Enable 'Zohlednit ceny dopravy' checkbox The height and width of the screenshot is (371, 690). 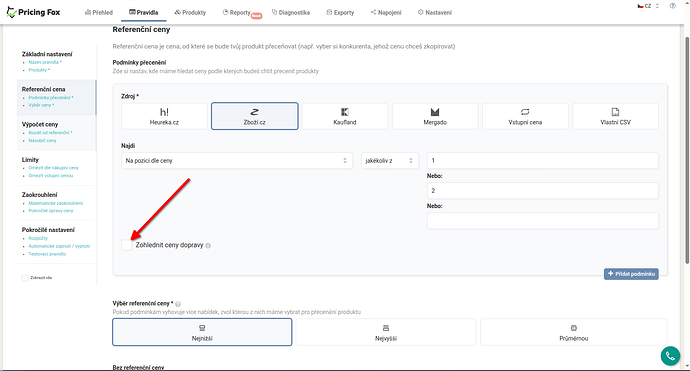(127, 245)
